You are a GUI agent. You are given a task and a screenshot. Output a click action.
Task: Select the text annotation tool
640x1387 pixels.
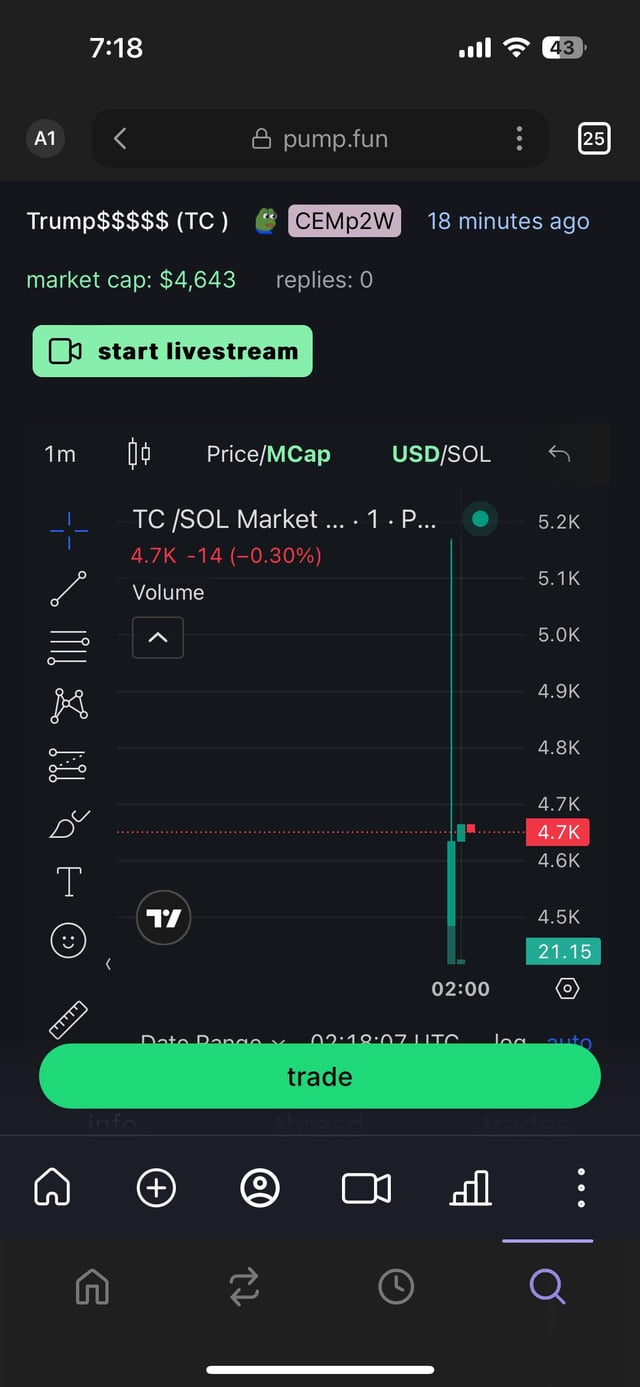(68, 882)
